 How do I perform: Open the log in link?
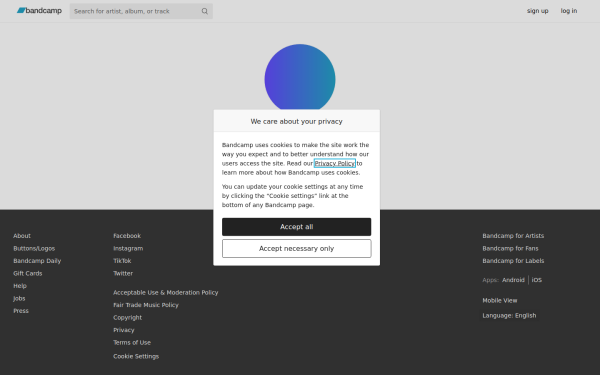569,11
